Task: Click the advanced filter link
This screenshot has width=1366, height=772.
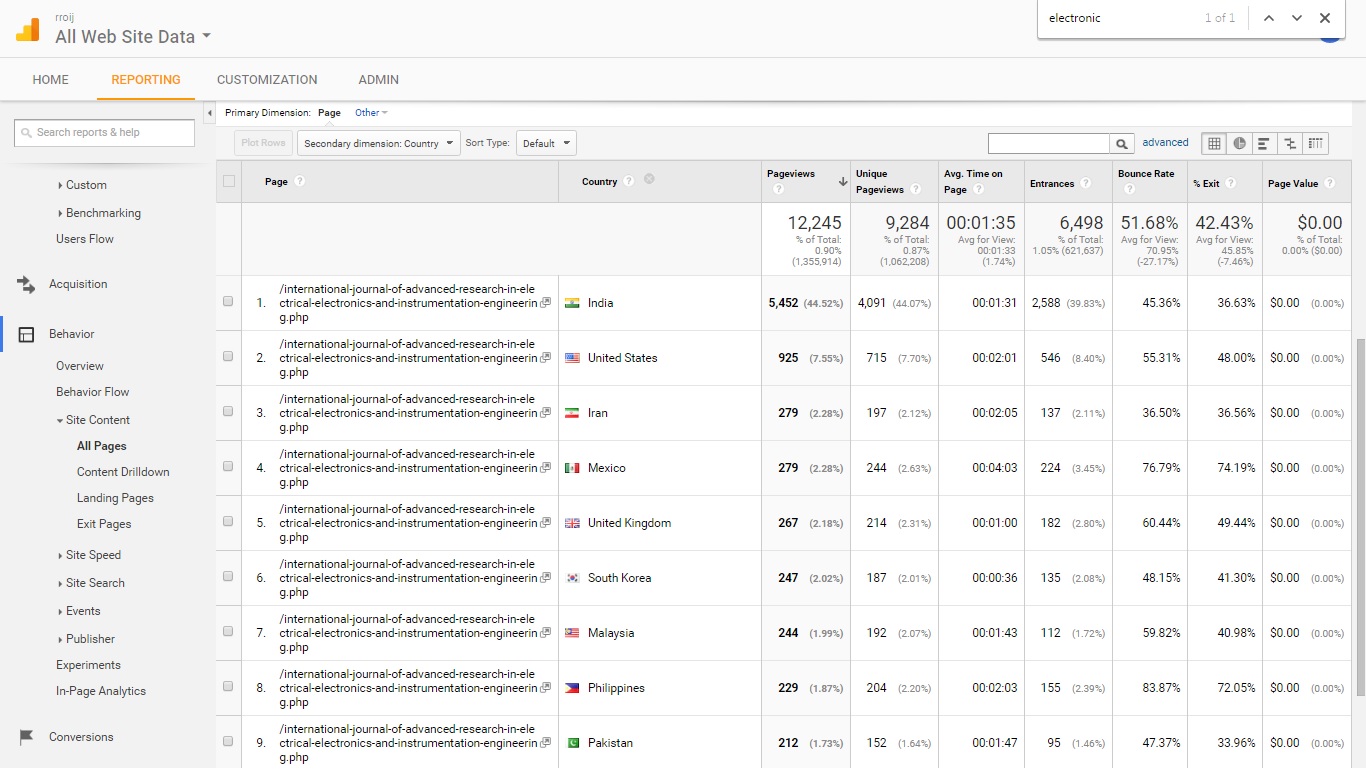Action: [x=1165, y=143]
